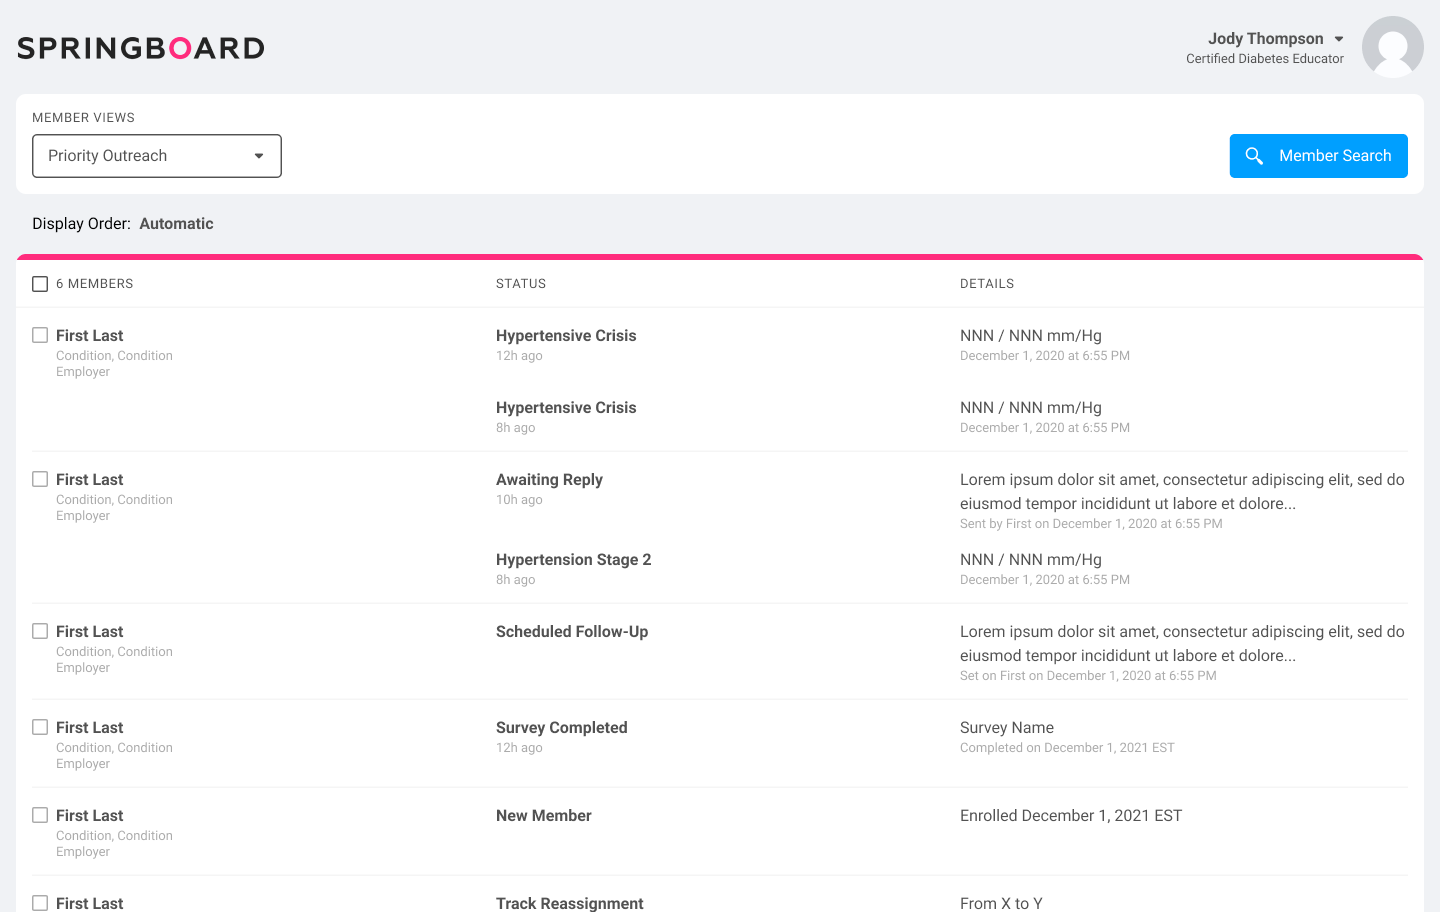
Task: Open First Last in Hypertensive Crisis row
Action: click(90, 336)
